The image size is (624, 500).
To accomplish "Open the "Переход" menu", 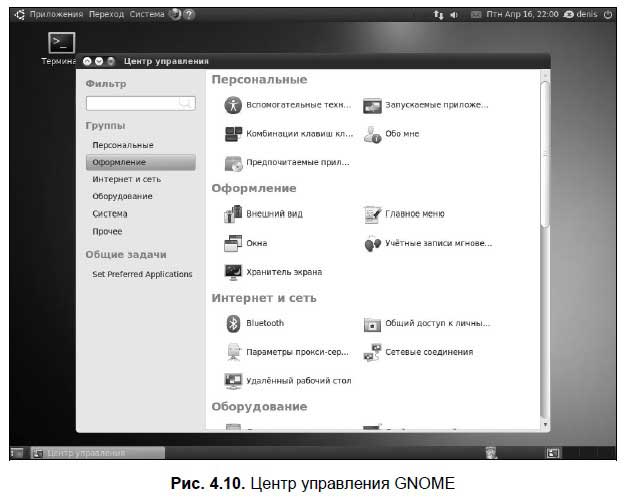I will tap(106, 15).
